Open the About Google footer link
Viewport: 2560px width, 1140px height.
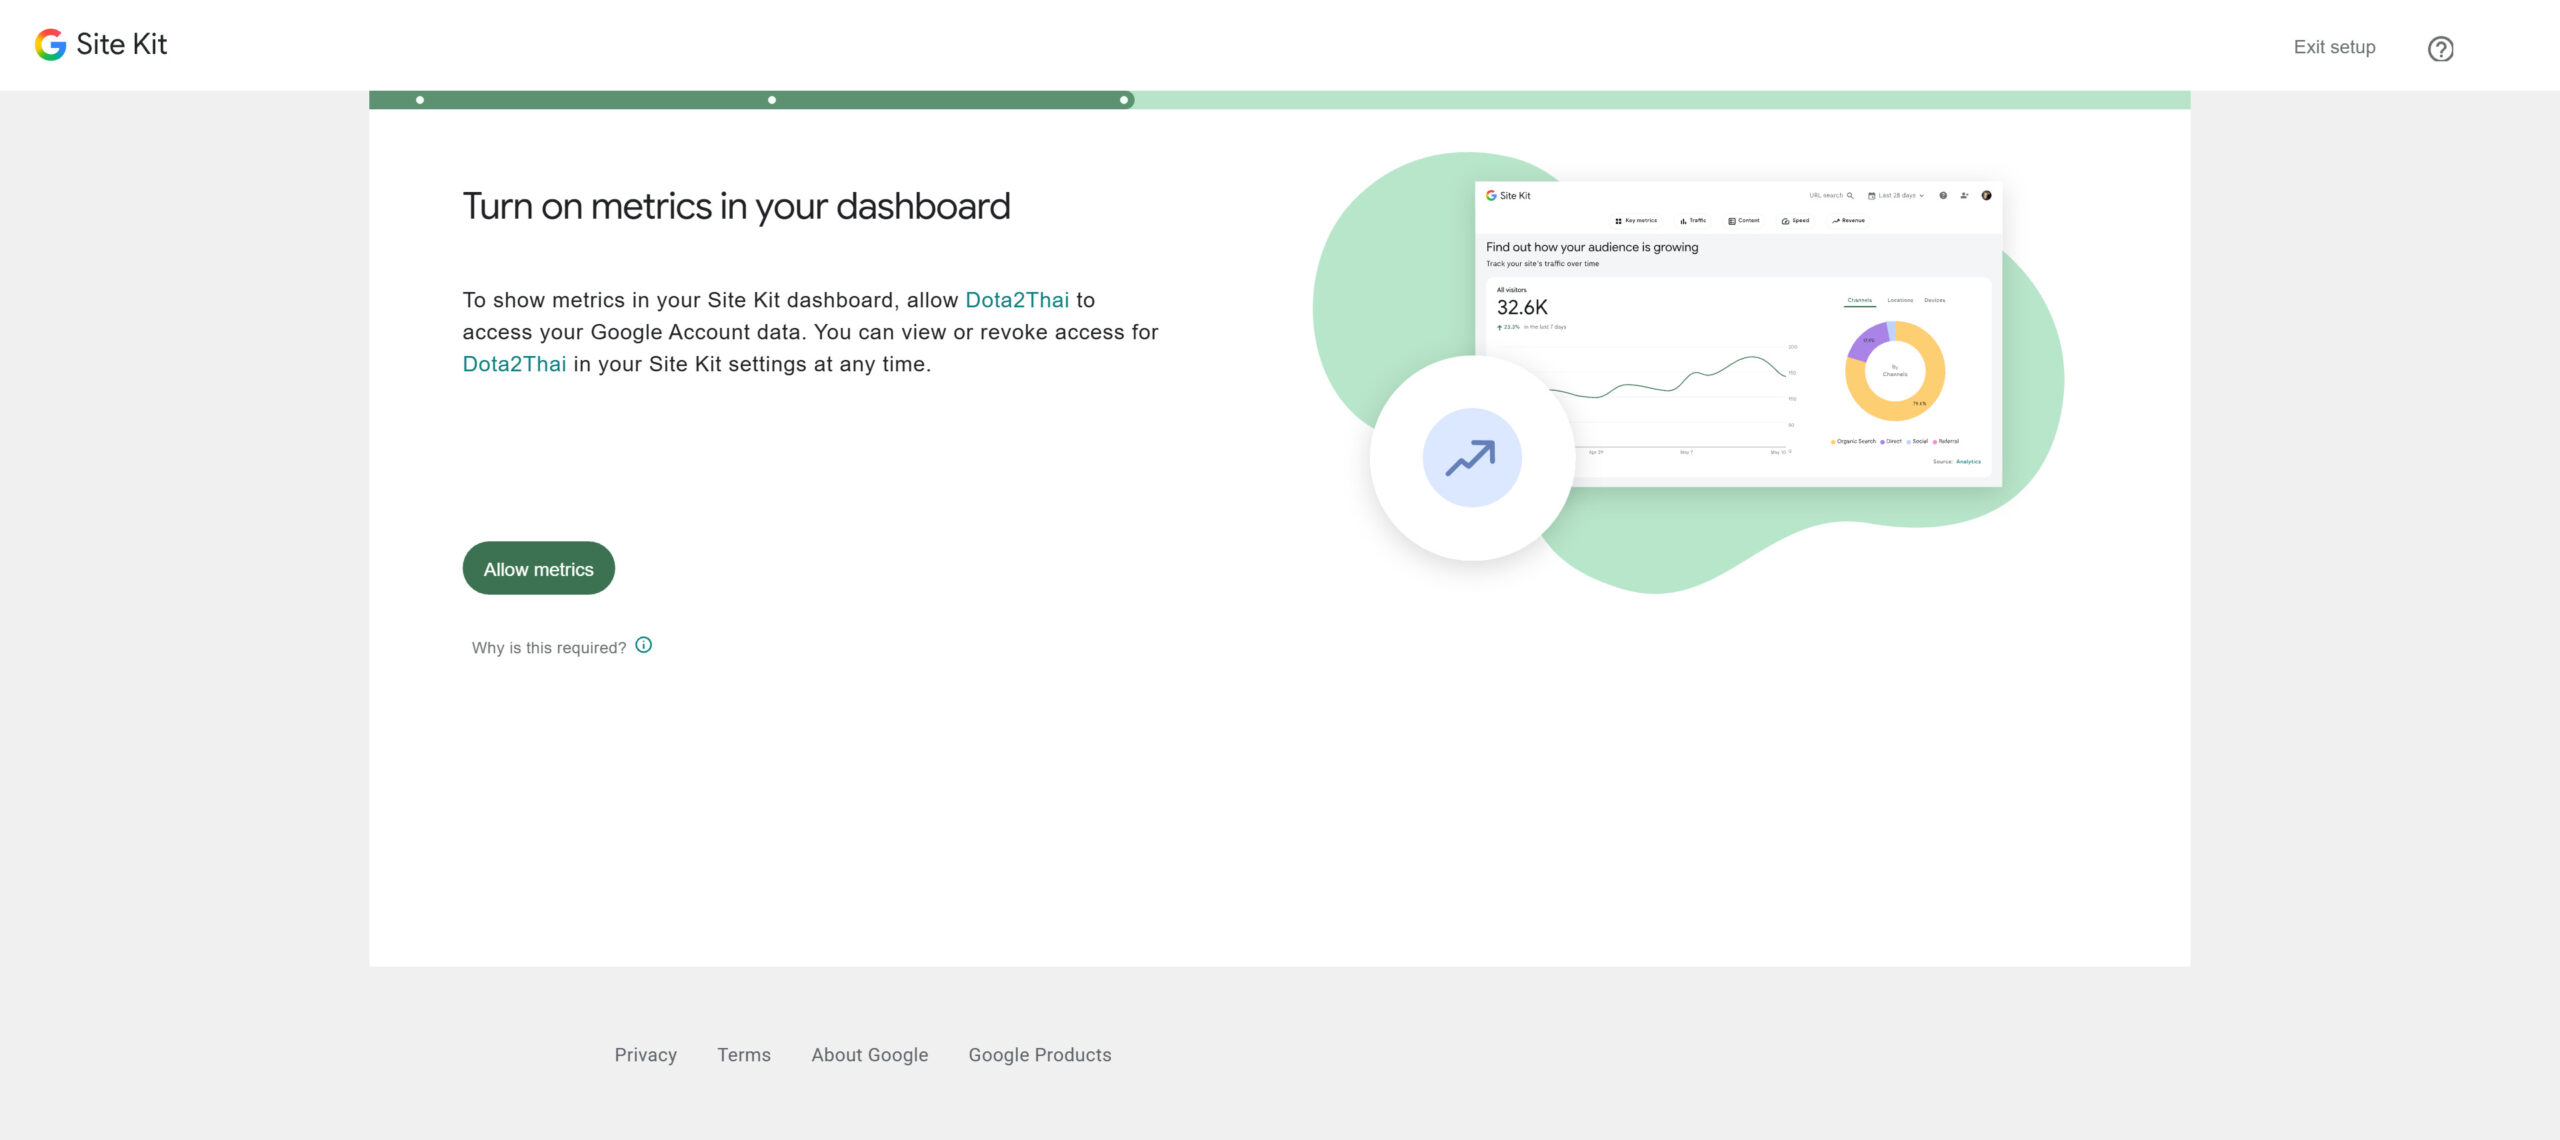870,1055
